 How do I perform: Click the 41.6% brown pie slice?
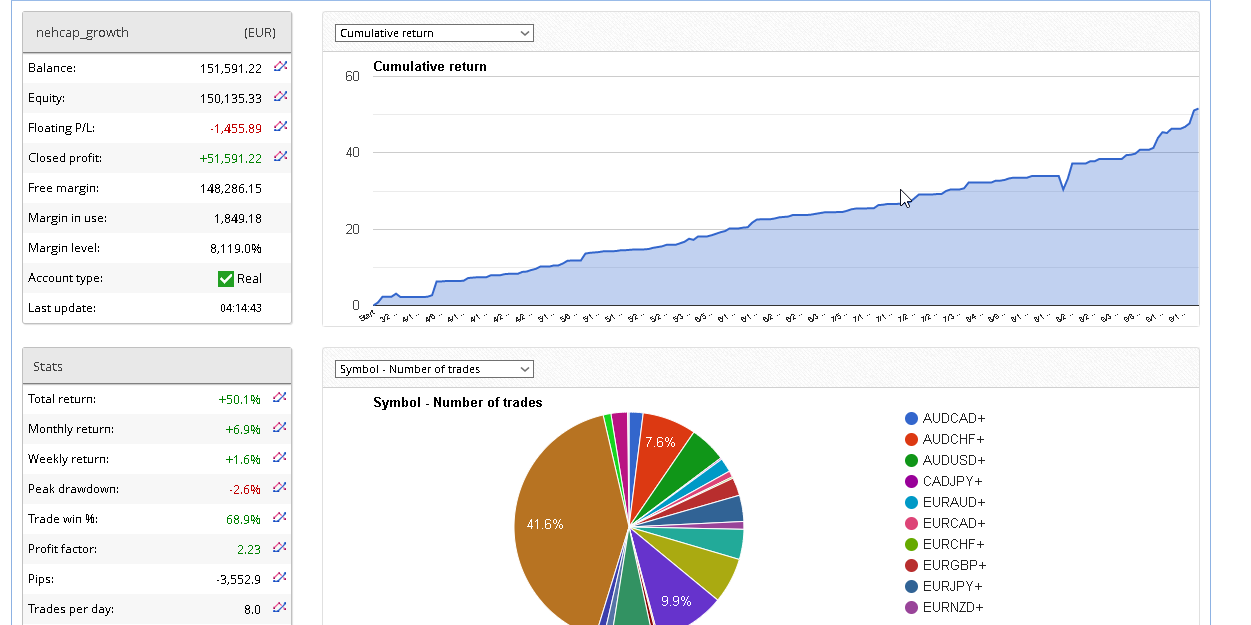click(560, 520)
